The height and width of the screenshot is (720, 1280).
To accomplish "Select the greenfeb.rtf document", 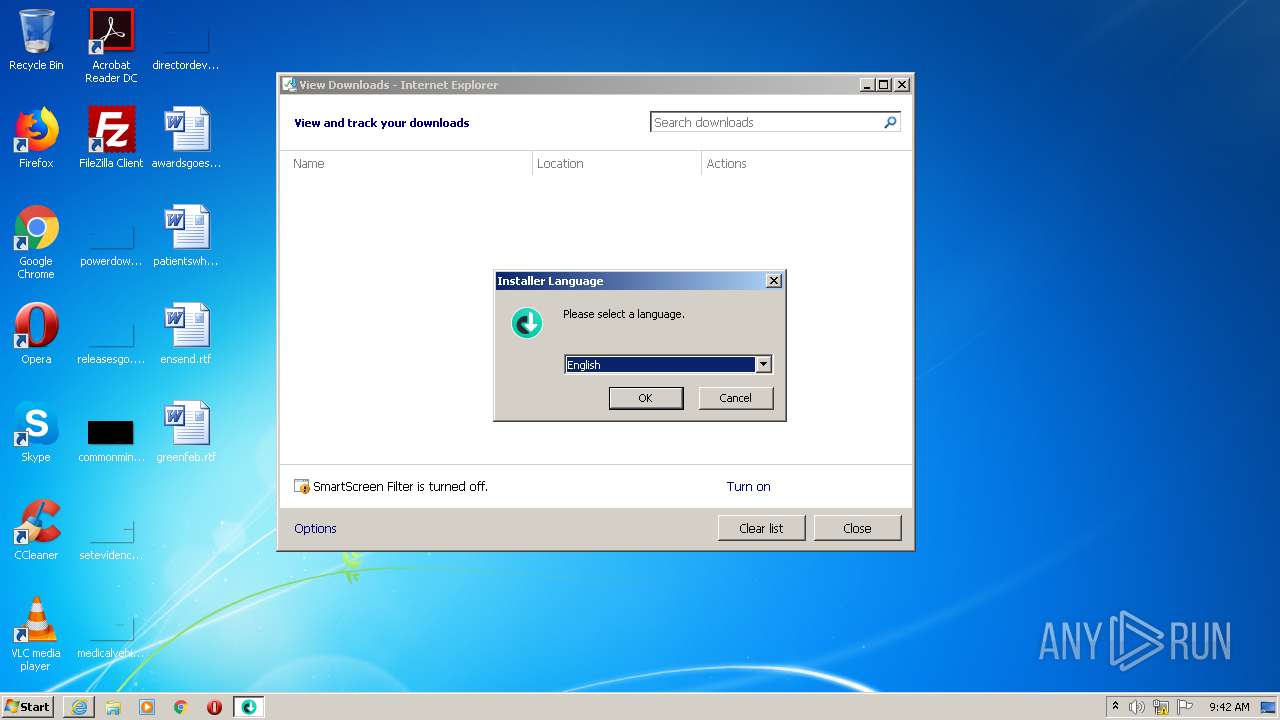I will (186, 432).
